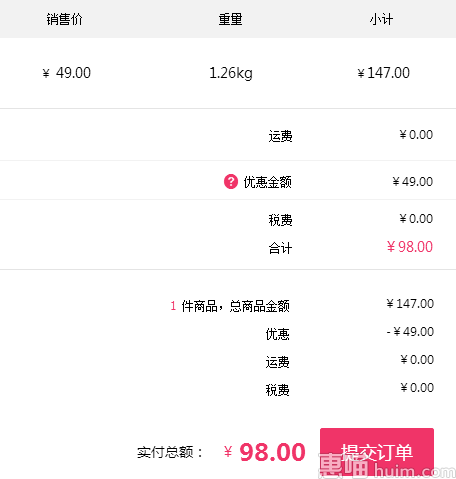Click the ¥147.00 subtotal in product row
Viewport: 456px width, 479px height.
(383, 73)
